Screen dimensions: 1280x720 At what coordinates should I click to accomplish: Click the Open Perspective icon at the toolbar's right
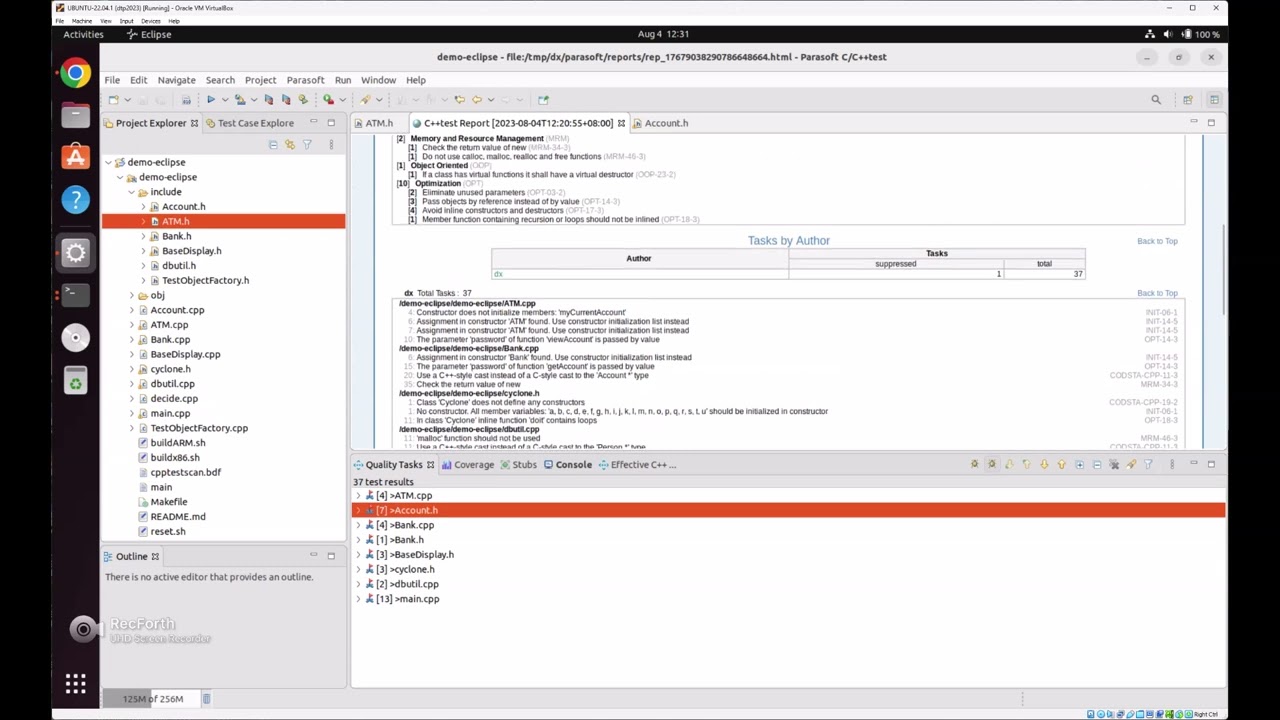[1187, 100]
